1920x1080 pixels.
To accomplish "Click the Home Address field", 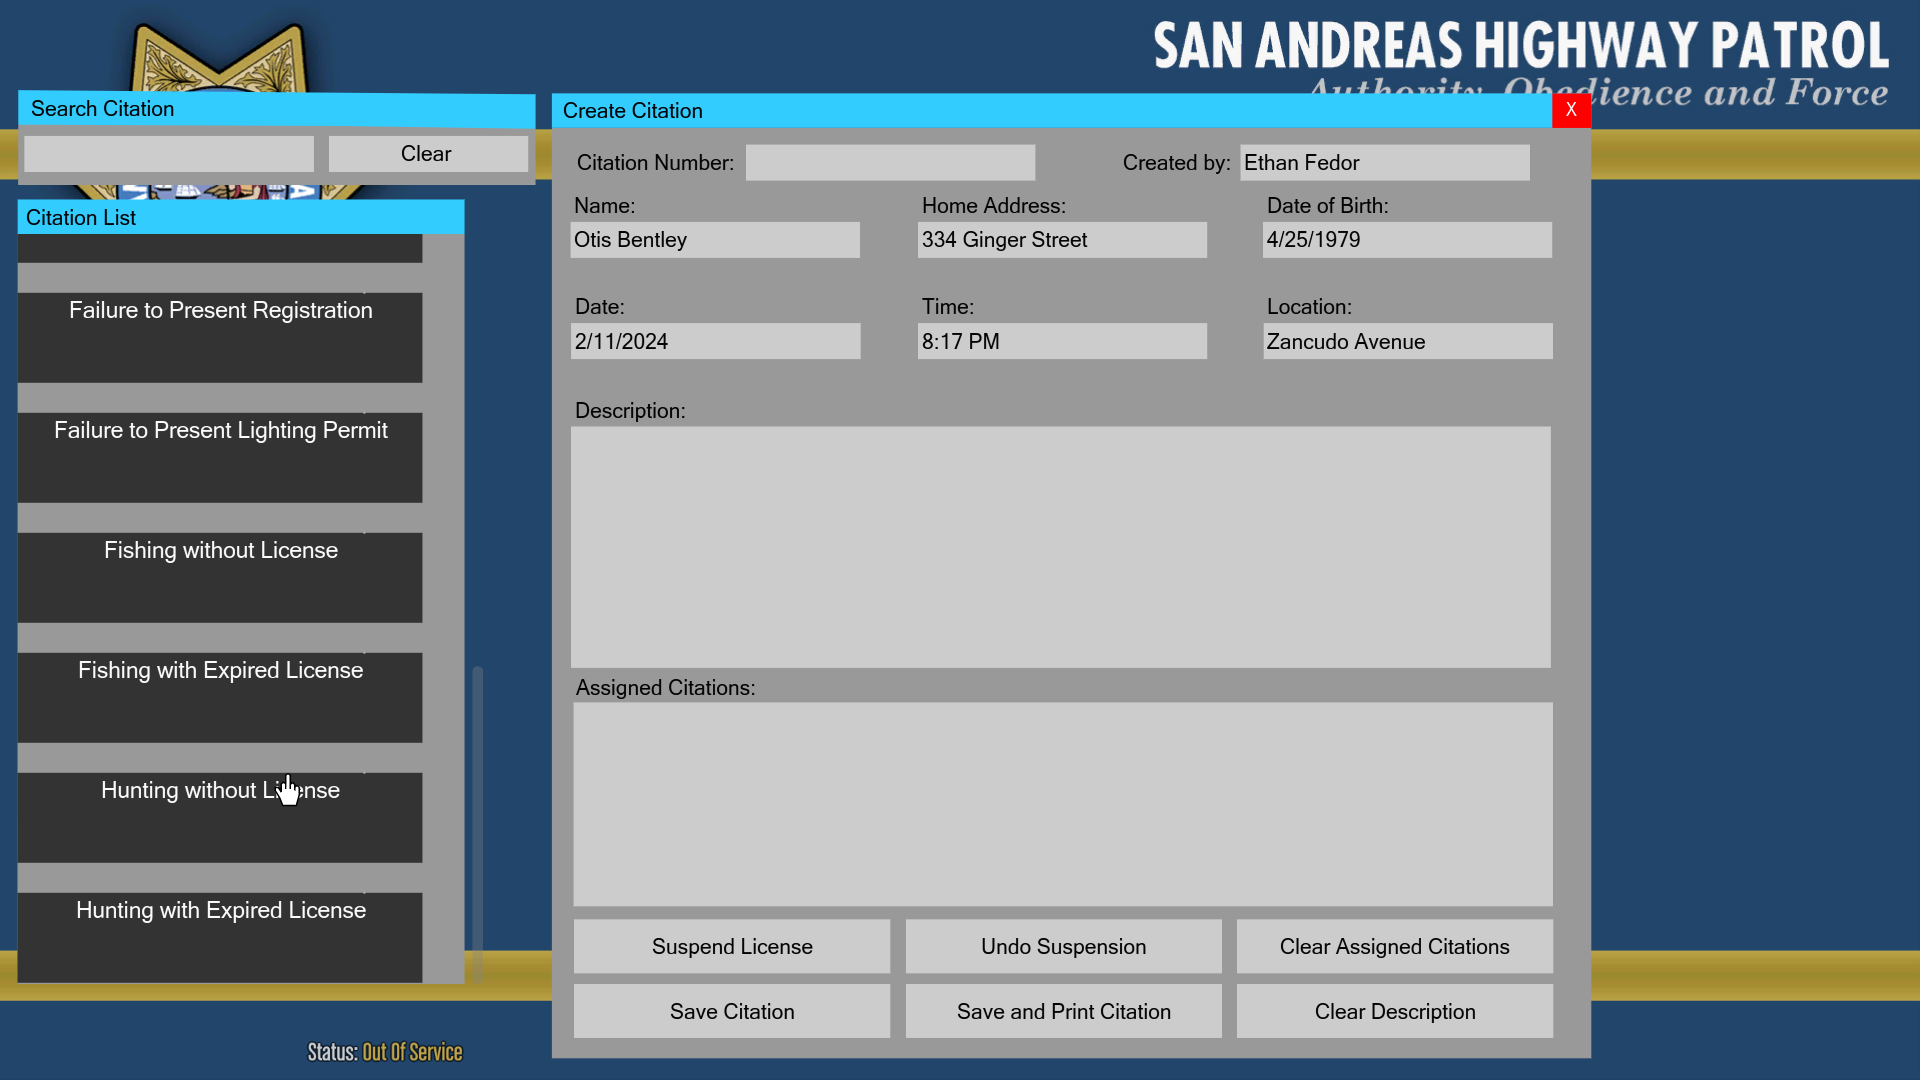I will [1061, 240].
